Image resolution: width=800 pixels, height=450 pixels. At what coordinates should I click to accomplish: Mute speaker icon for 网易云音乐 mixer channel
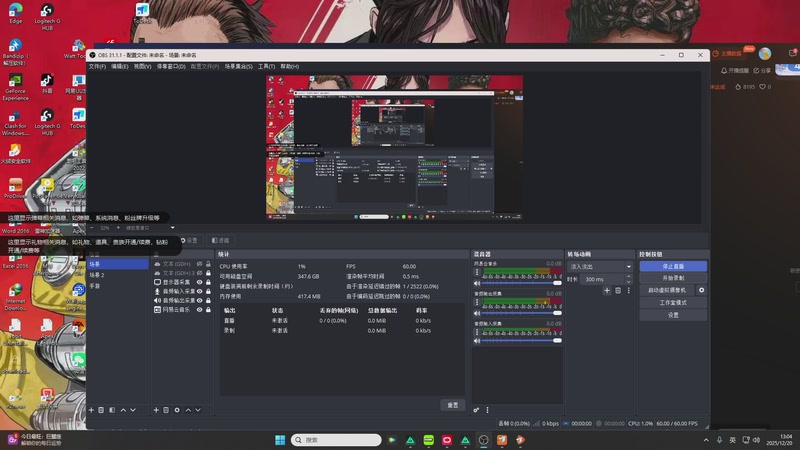point(477,283)
